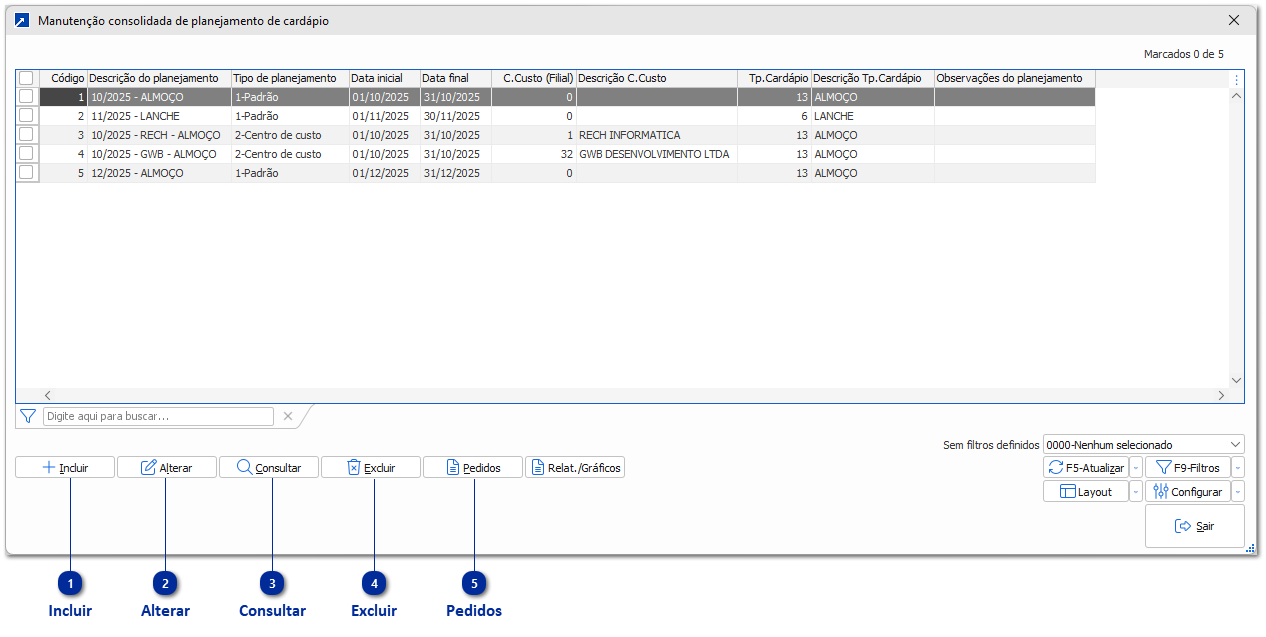Click cell 'RECH INFORMATICA'
This screenshot has width=1266, height=637.
coord(656,135)
